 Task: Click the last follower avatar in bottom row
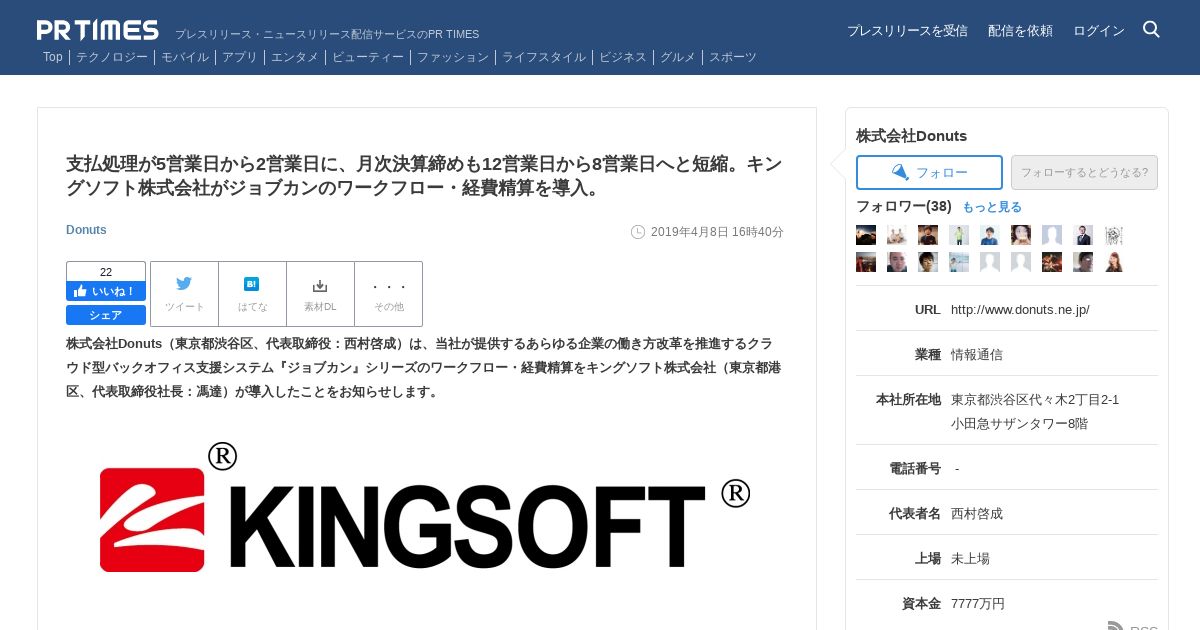point(1114,262)
